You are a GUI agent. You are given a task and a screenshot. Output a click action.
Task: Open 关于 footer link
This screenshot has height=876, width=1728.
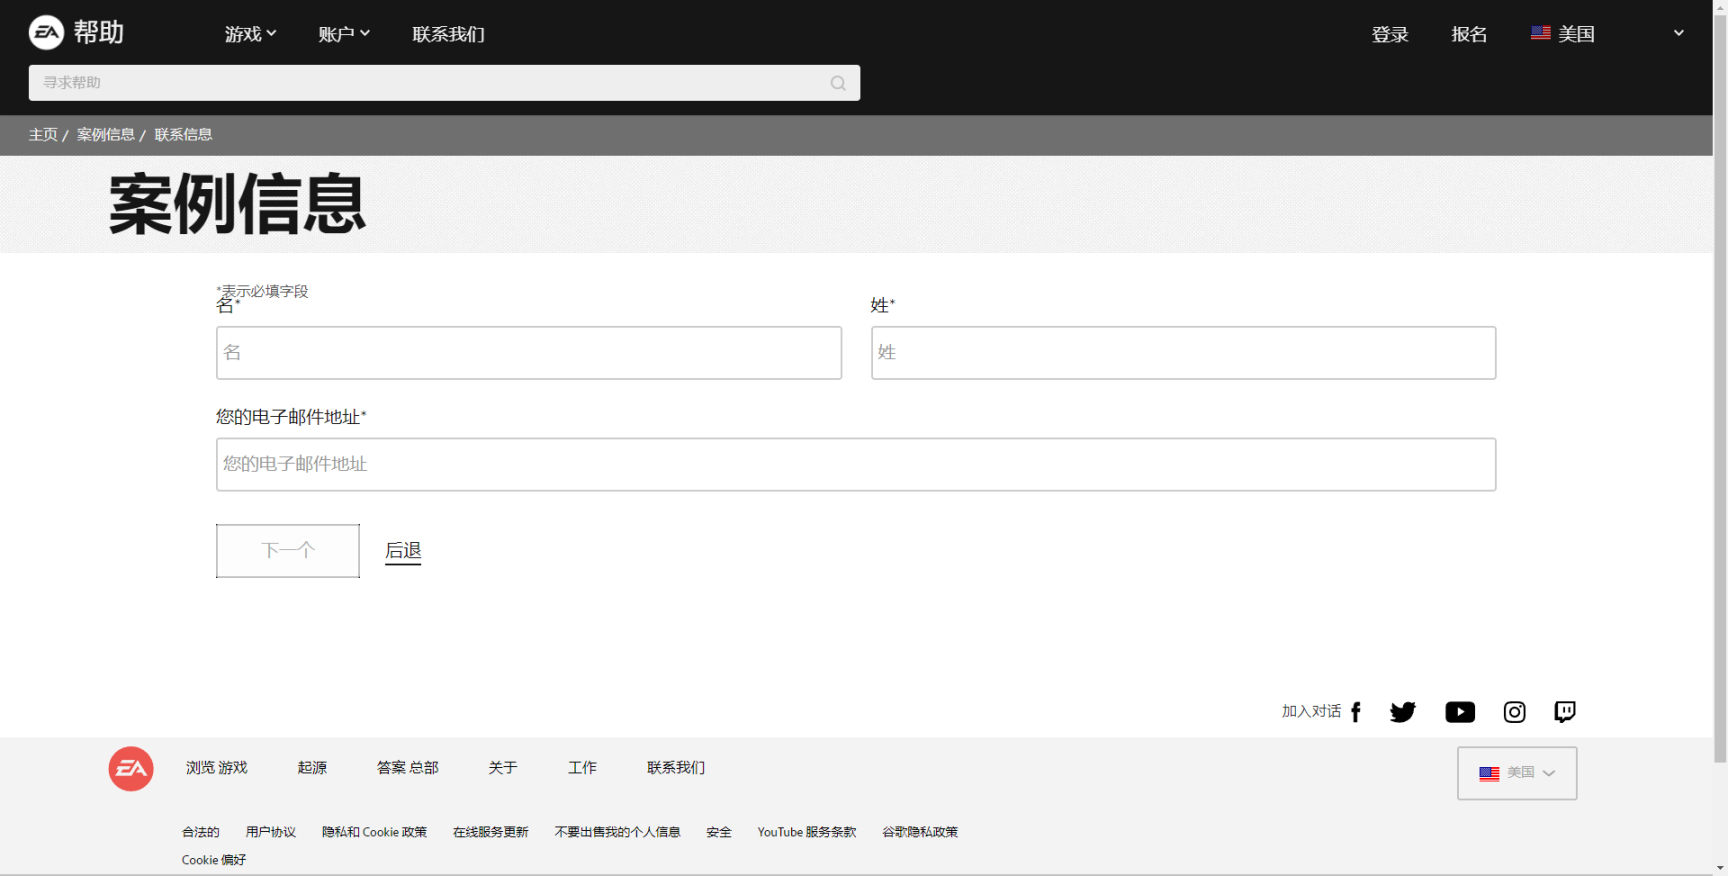point(503,768)
